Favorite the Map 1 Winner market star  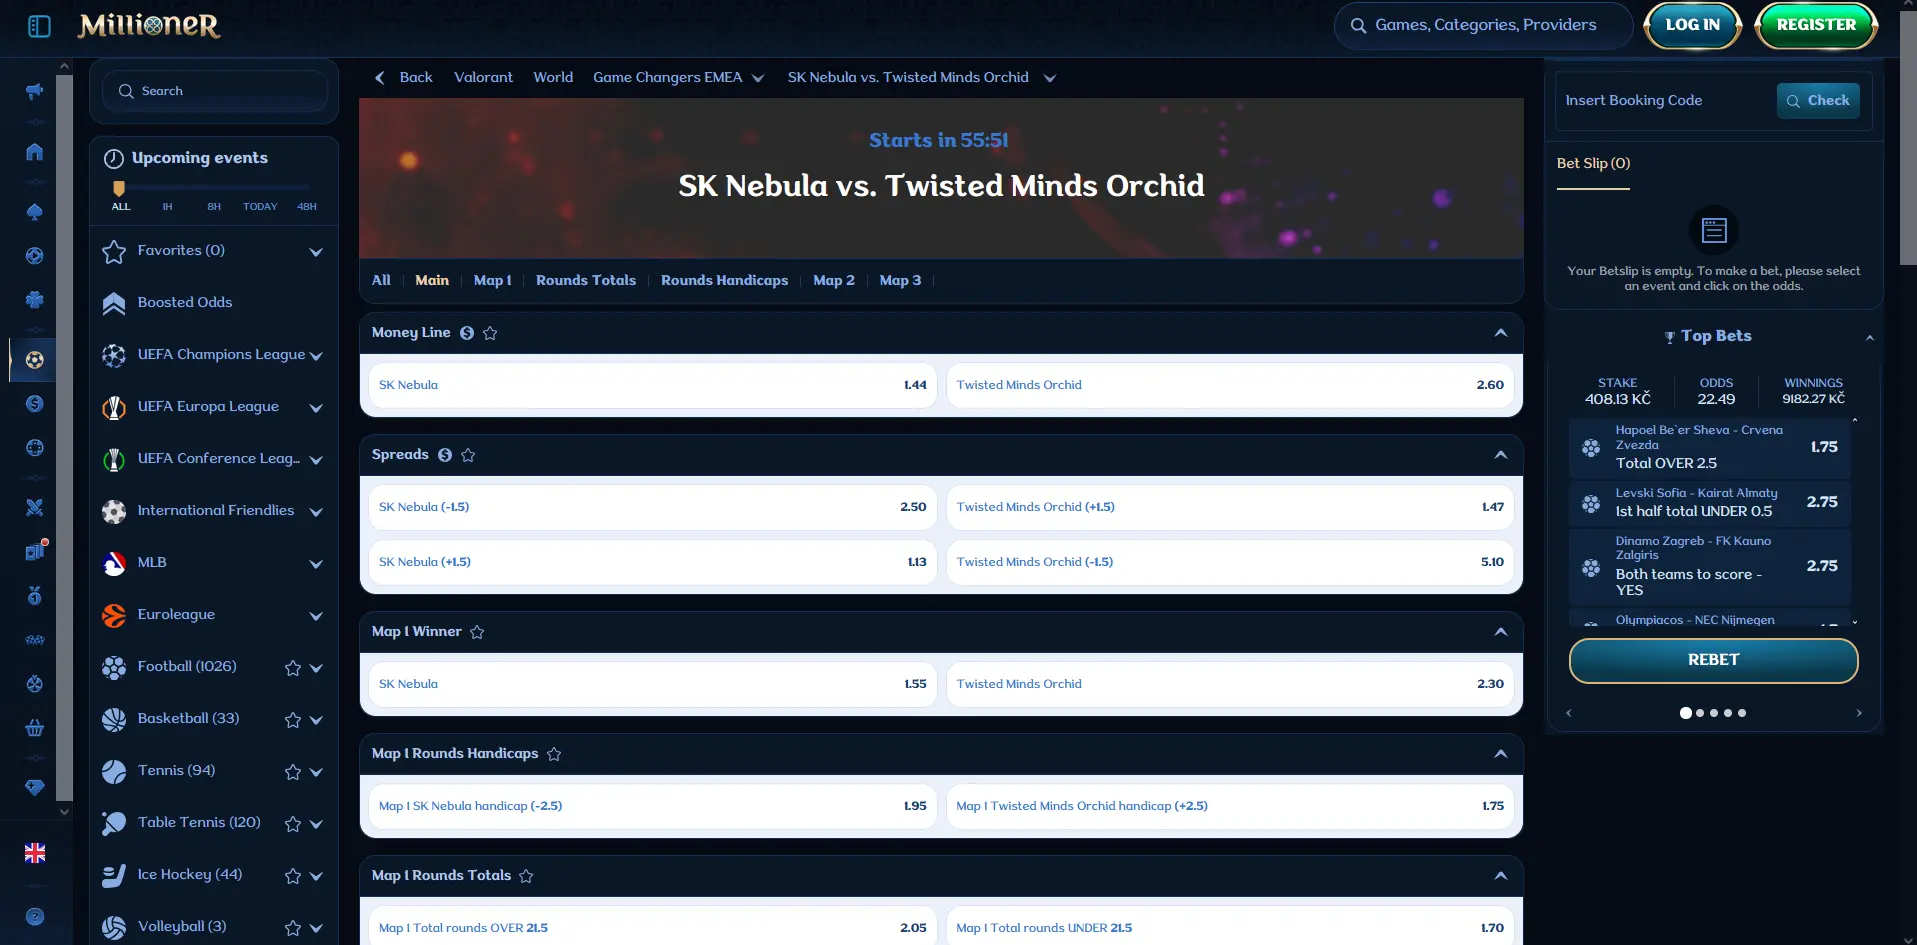(477, 632)
